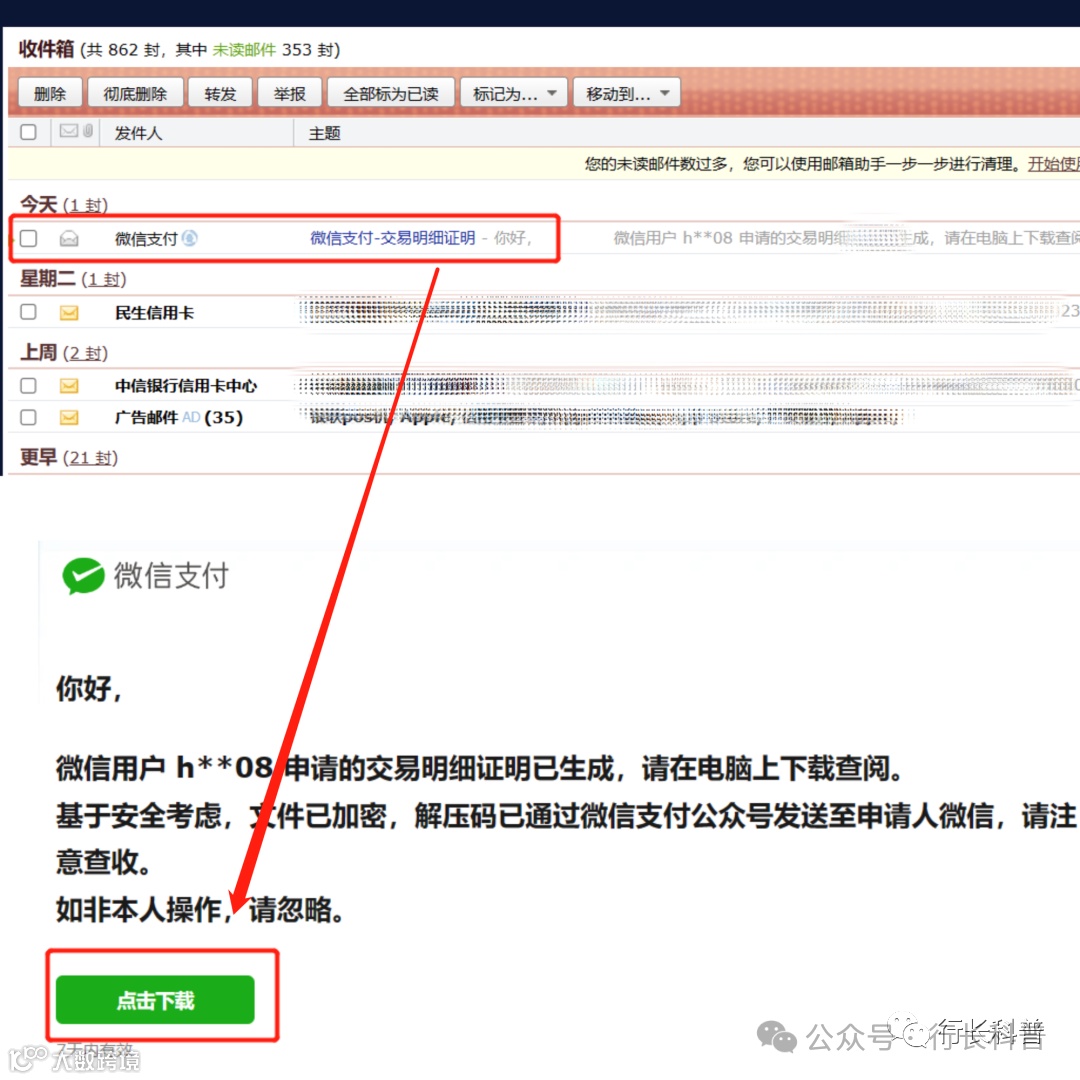The height and width of the screenshot is (1080, 1080).
Task: Click the unread envelope icon for 中信银行信用卡中心
Action: click(69, 386)
